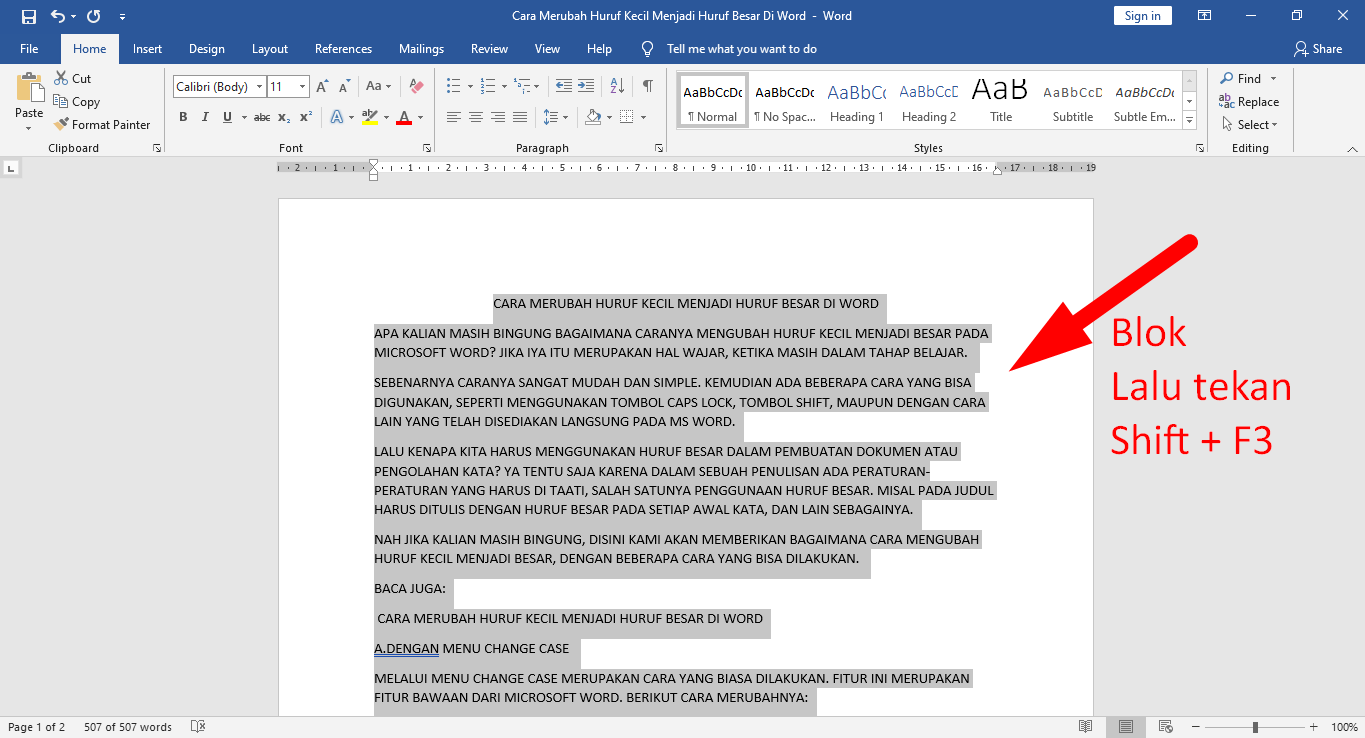Image resolution: width=1365 pixels, height=738 pixels.
Task: Activate the Format Painter
Action: pos(102,124)
